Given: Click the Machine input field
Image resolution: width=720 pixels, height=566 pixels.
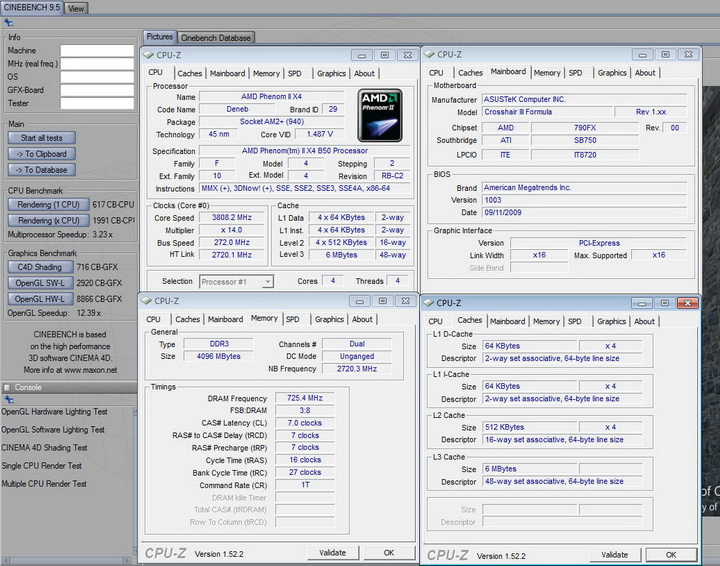Looking at the screenshot, I should point(97,50).
